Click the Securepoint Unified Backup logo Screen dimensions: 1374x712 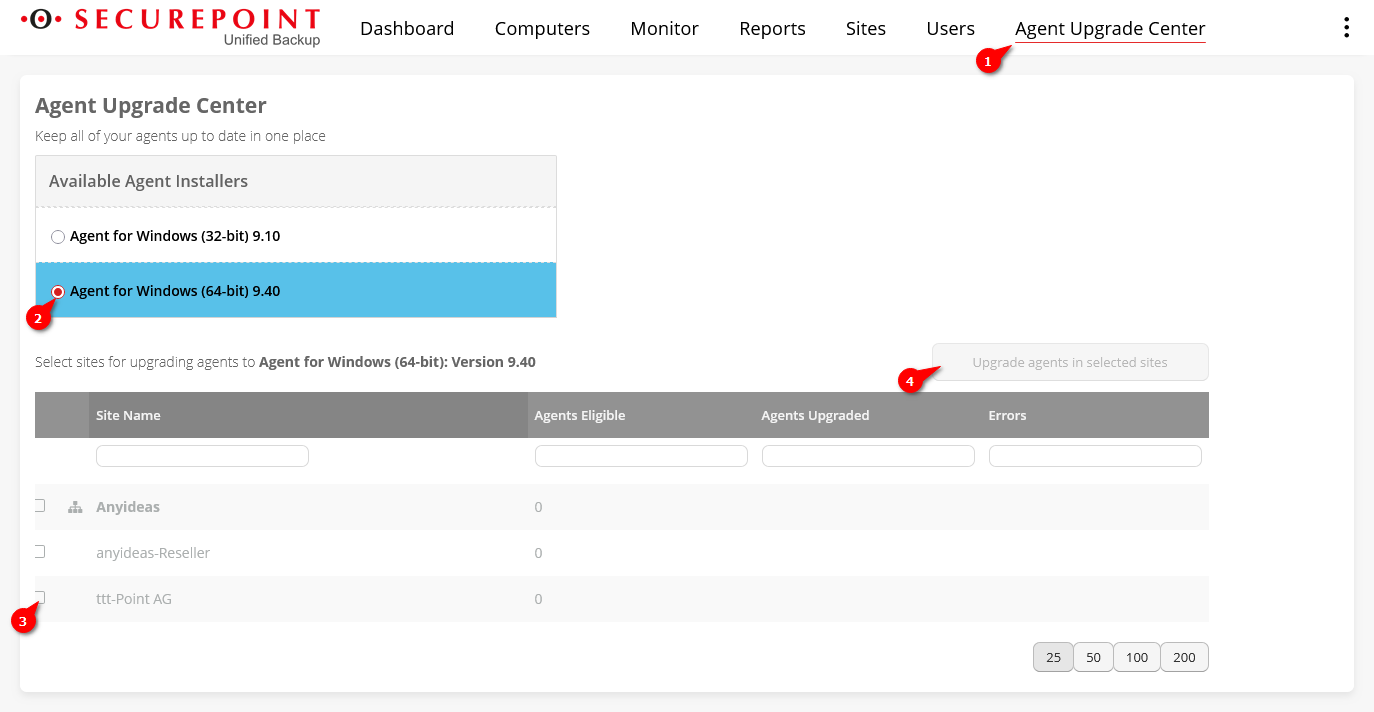point(171,27)
